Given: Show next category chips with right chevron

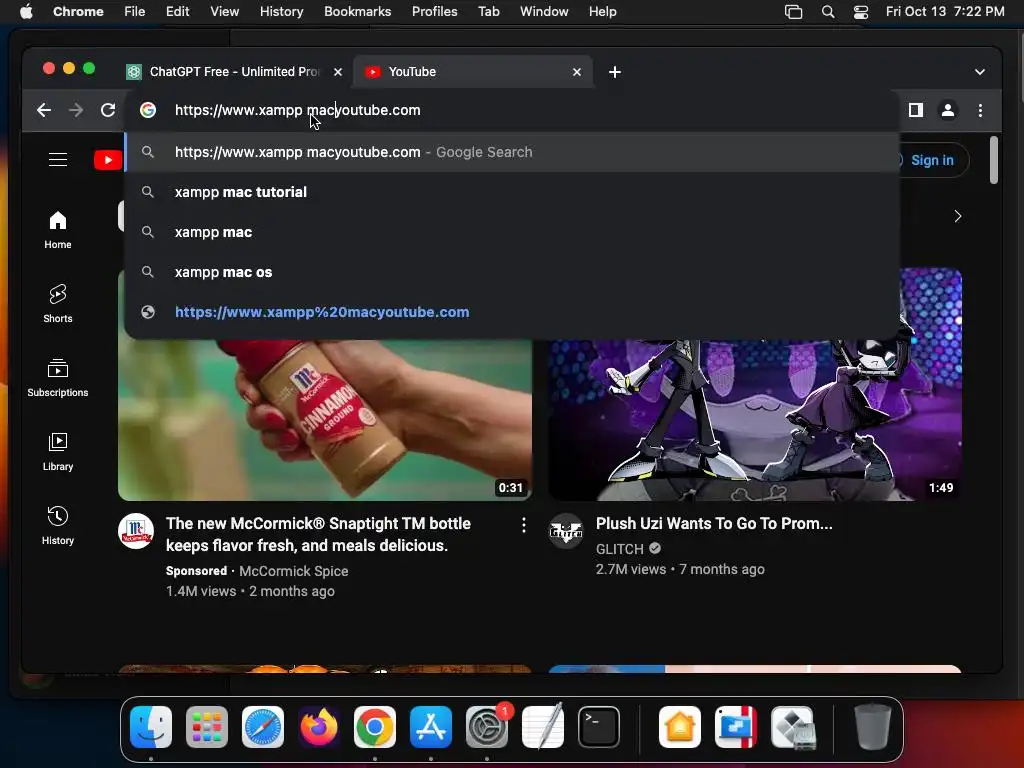Looking at the screenshot, I should 957,216.
